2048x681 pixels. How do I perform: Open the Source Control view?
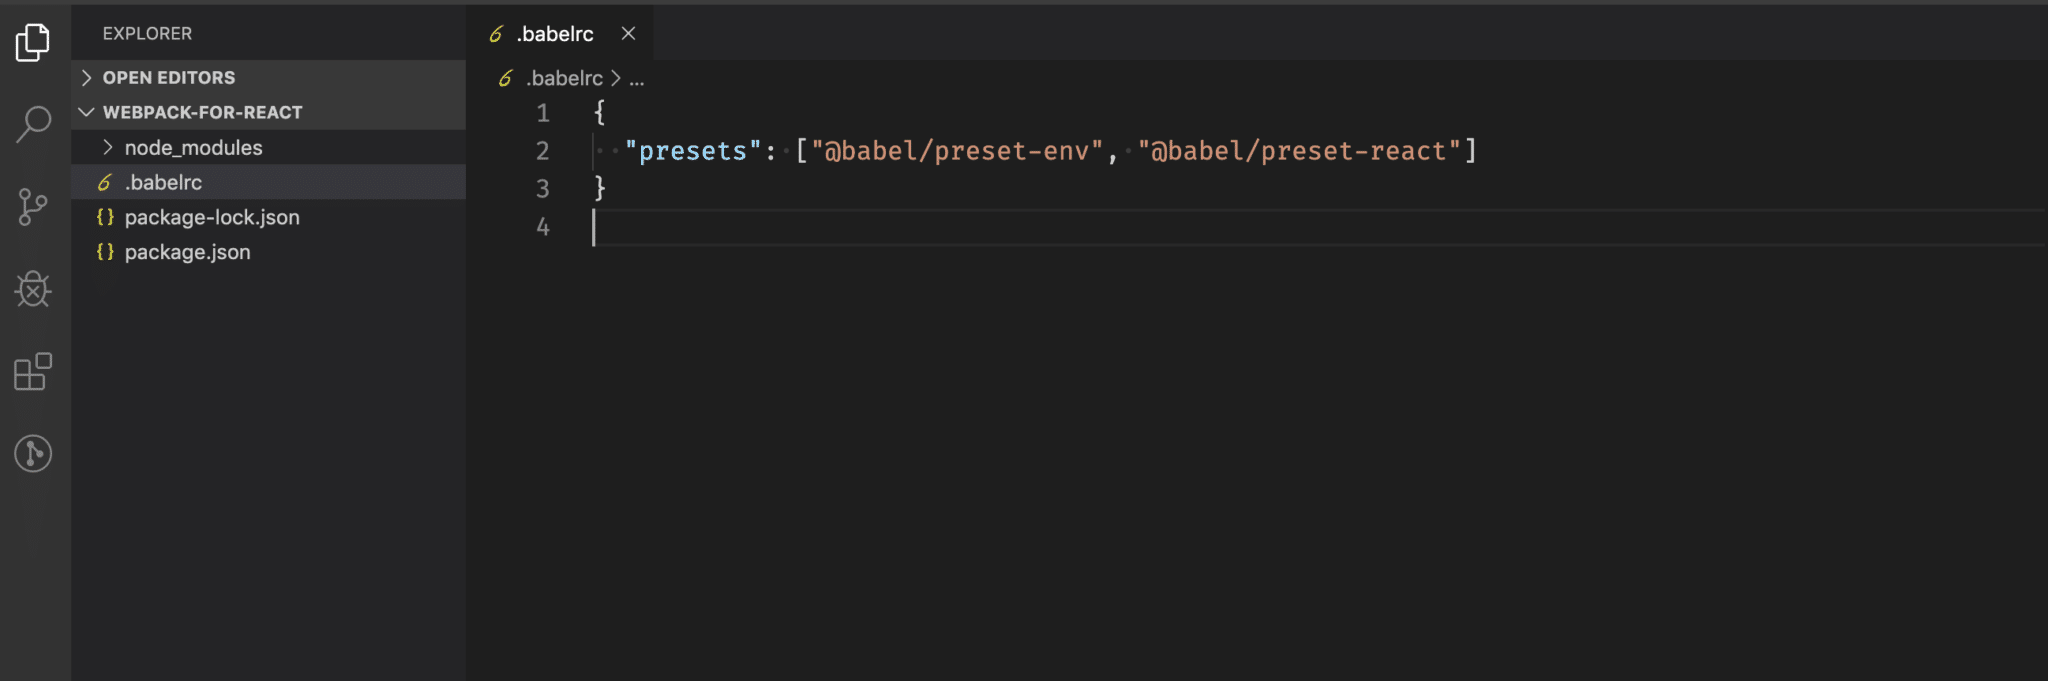point(35,207)
